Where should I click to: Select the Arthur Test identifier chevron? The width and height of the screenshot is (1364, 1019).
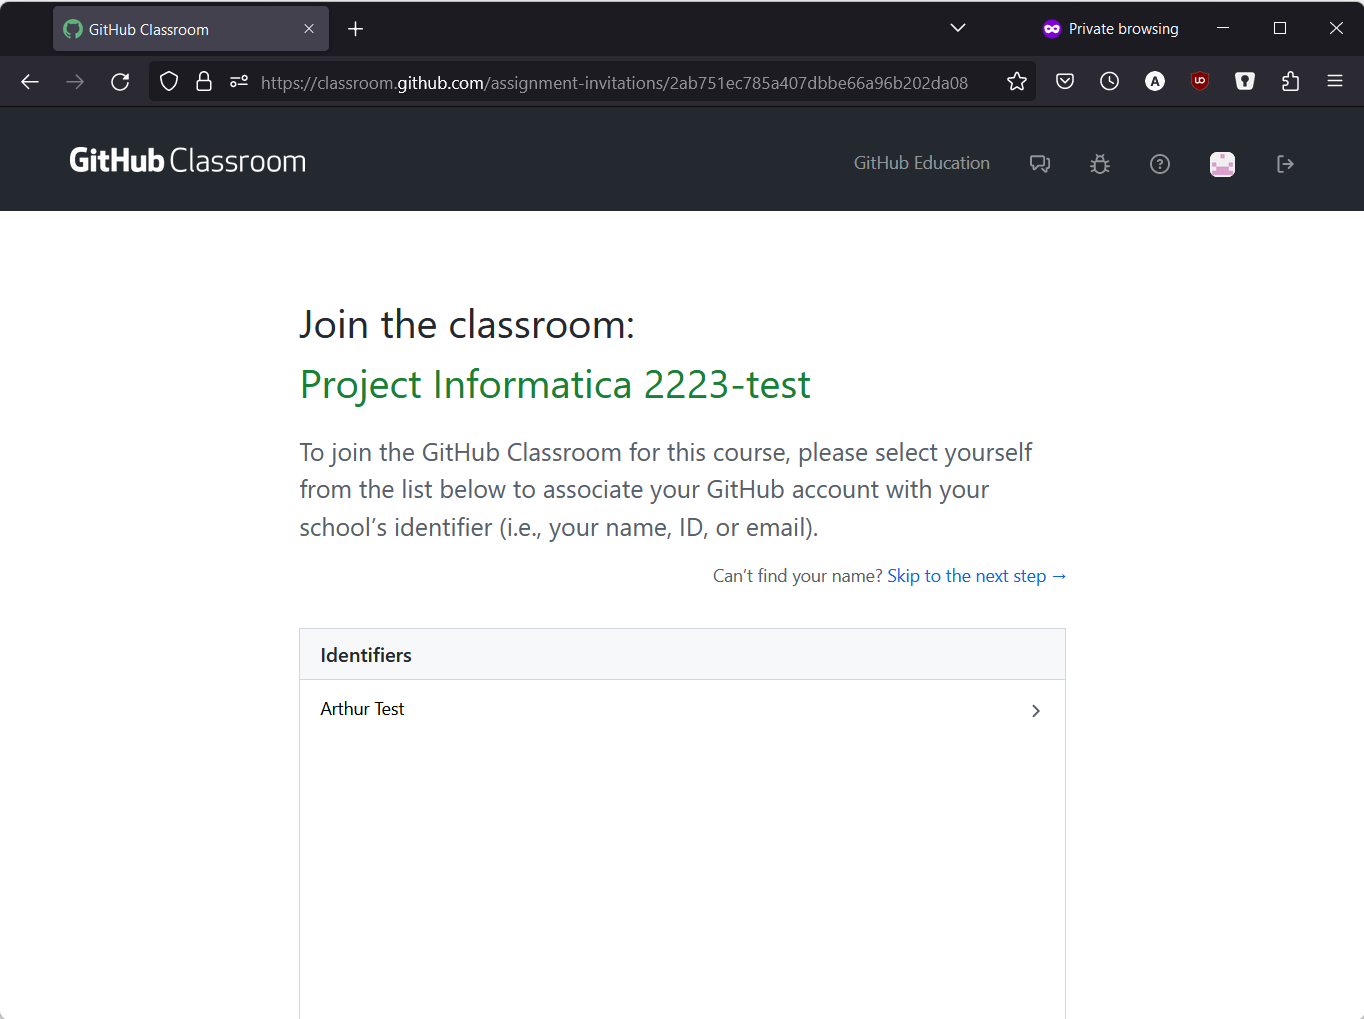point(1035,711)
